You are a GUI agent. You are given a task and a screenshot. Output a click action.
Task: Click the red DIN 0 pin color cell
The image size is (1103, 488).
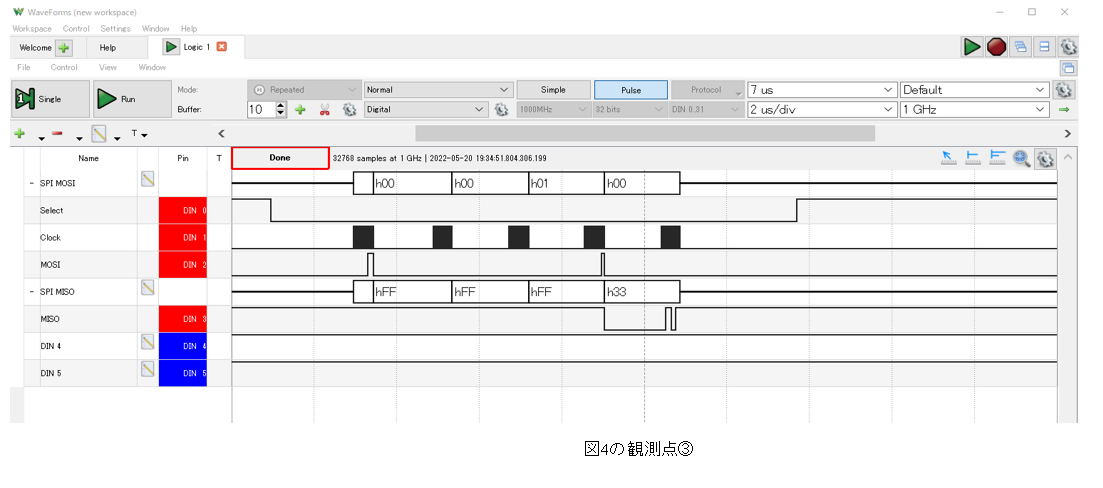183,211
